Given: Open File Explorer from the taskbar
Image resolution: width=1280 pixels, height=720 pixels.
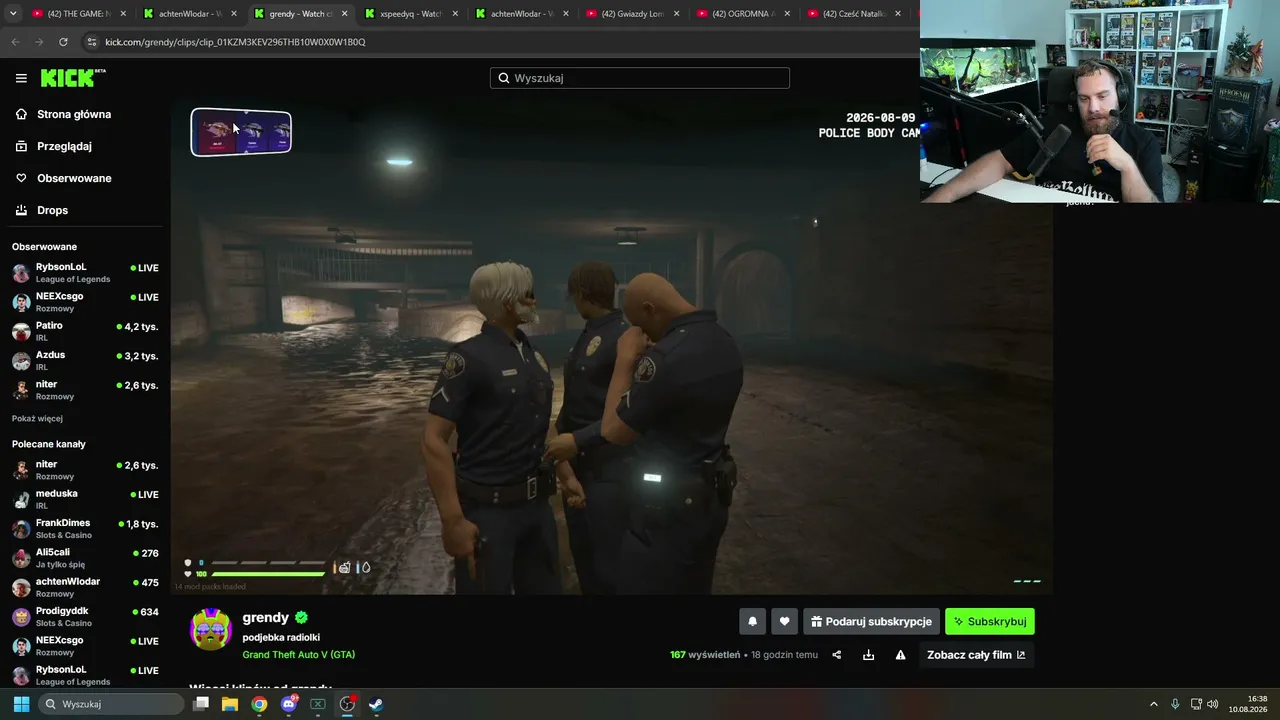Looking at the screenshot, I should coord(230,704).
